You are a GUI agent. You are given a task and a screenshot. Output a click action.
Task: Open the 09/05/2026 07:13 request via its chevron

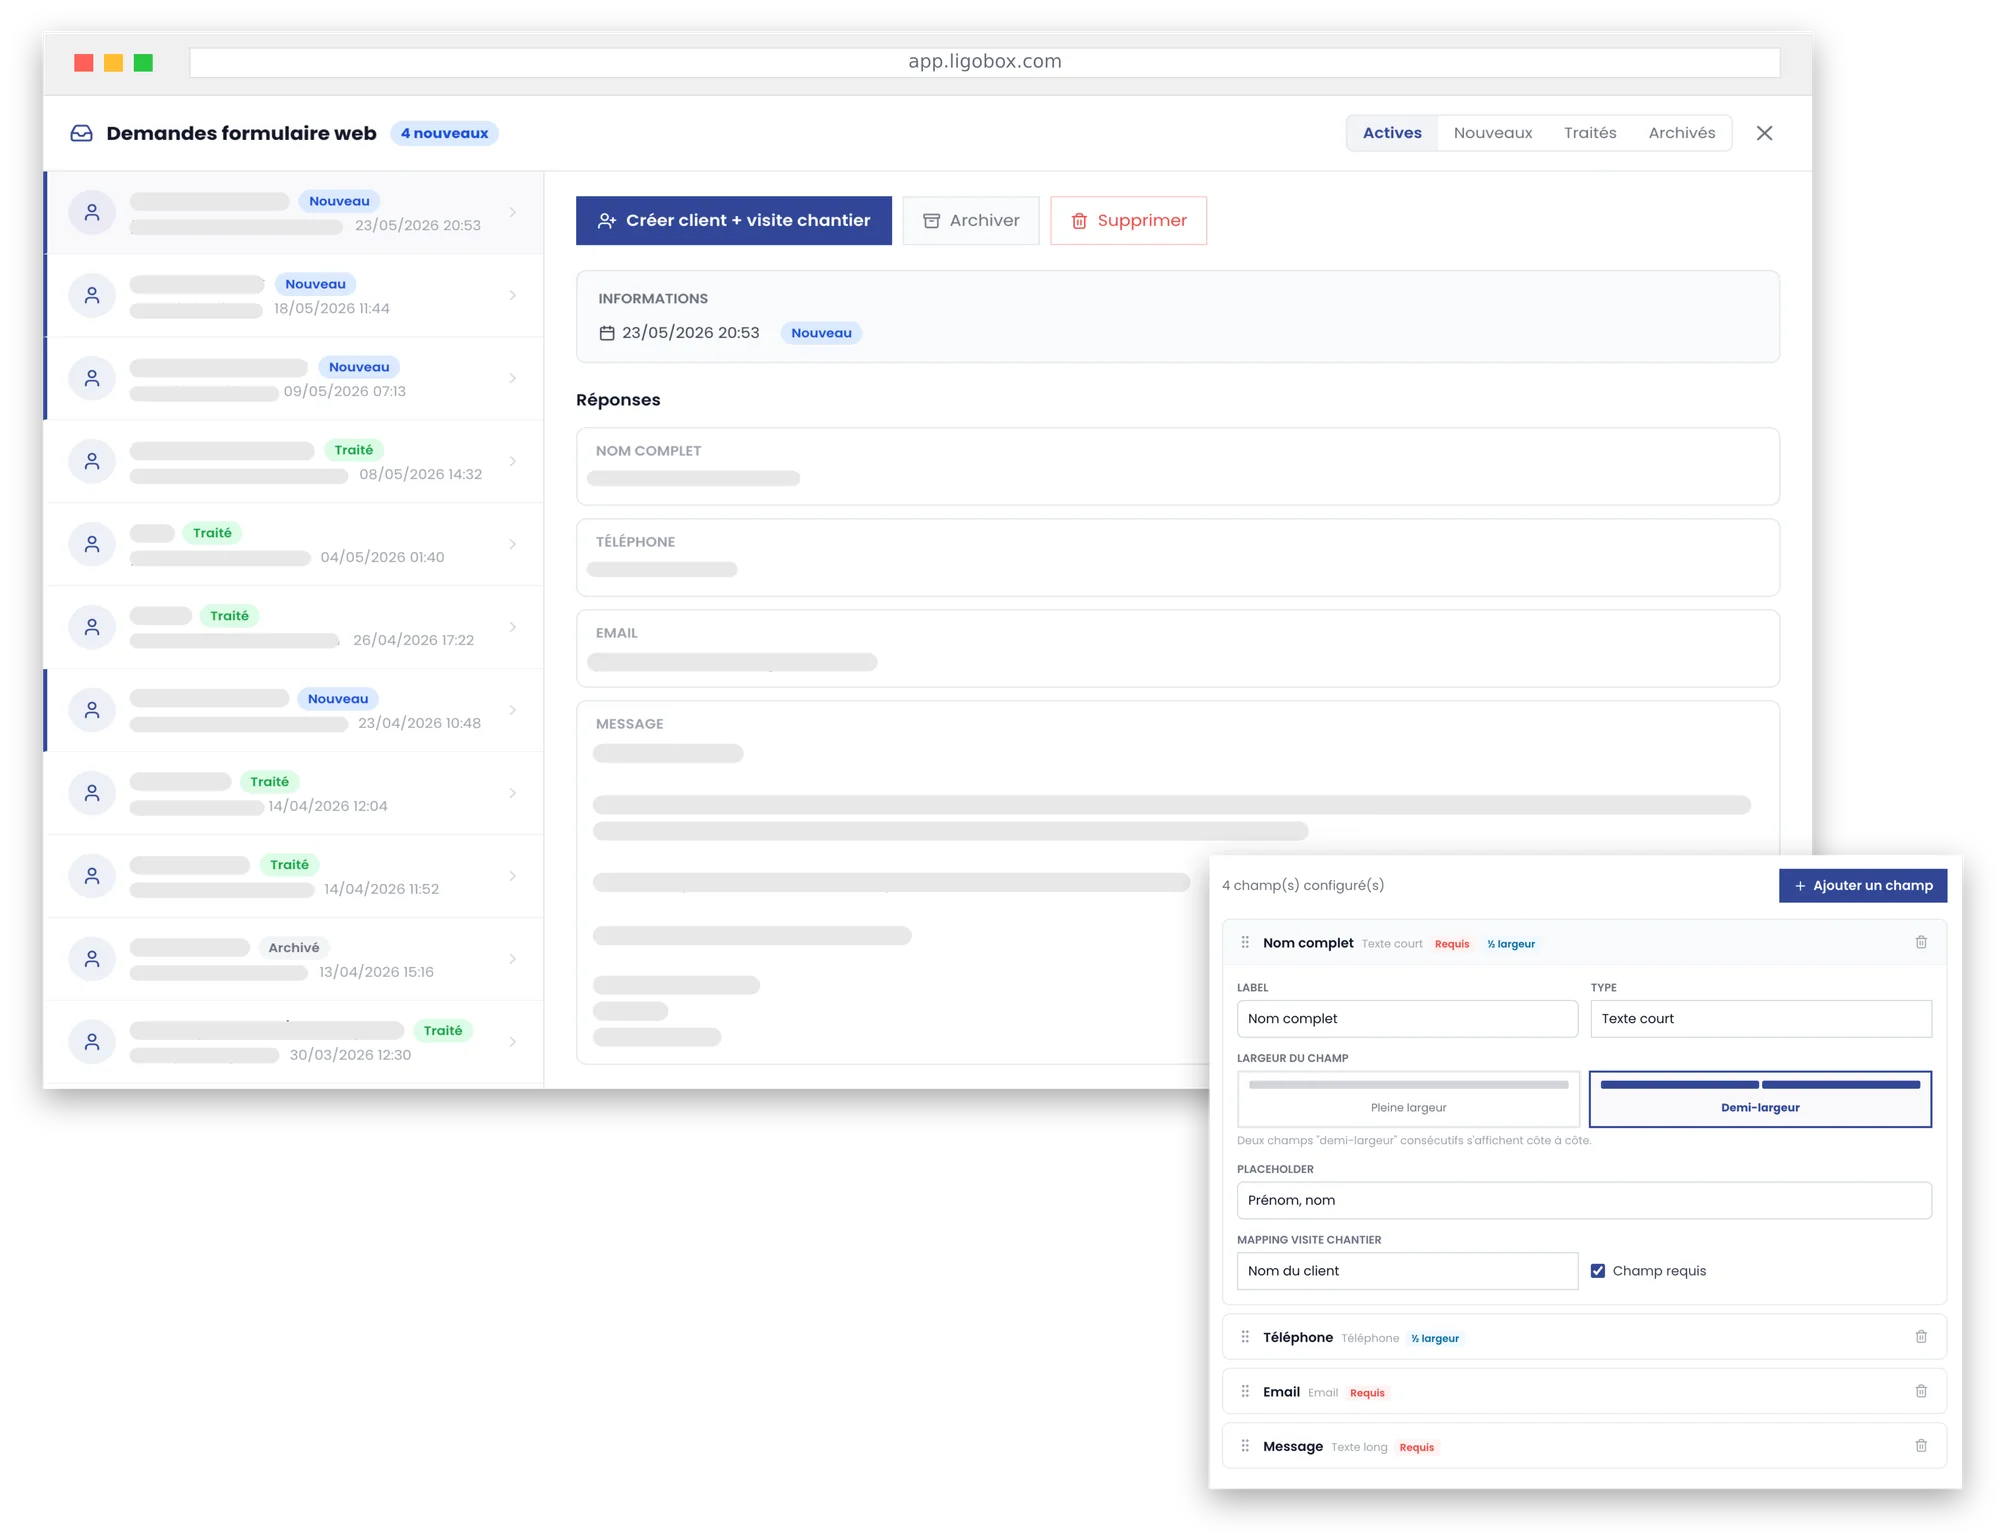[x=513, y=378]
